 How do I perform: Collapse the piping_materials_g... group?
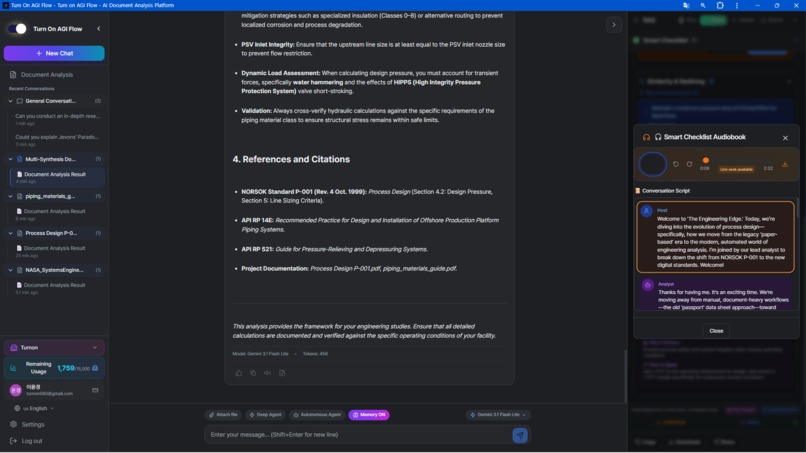10,196
